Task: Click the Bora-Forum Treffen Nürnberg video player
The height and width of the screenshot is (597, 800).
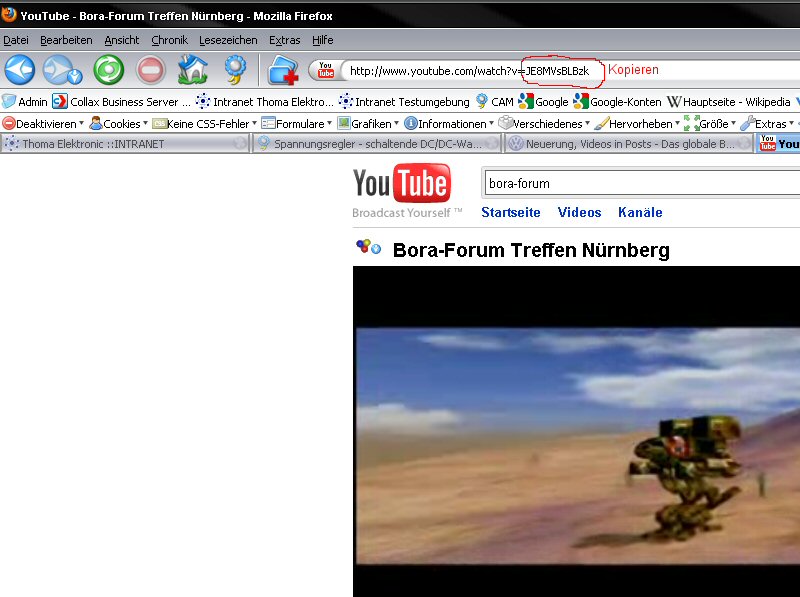Action: pos(577,432)
